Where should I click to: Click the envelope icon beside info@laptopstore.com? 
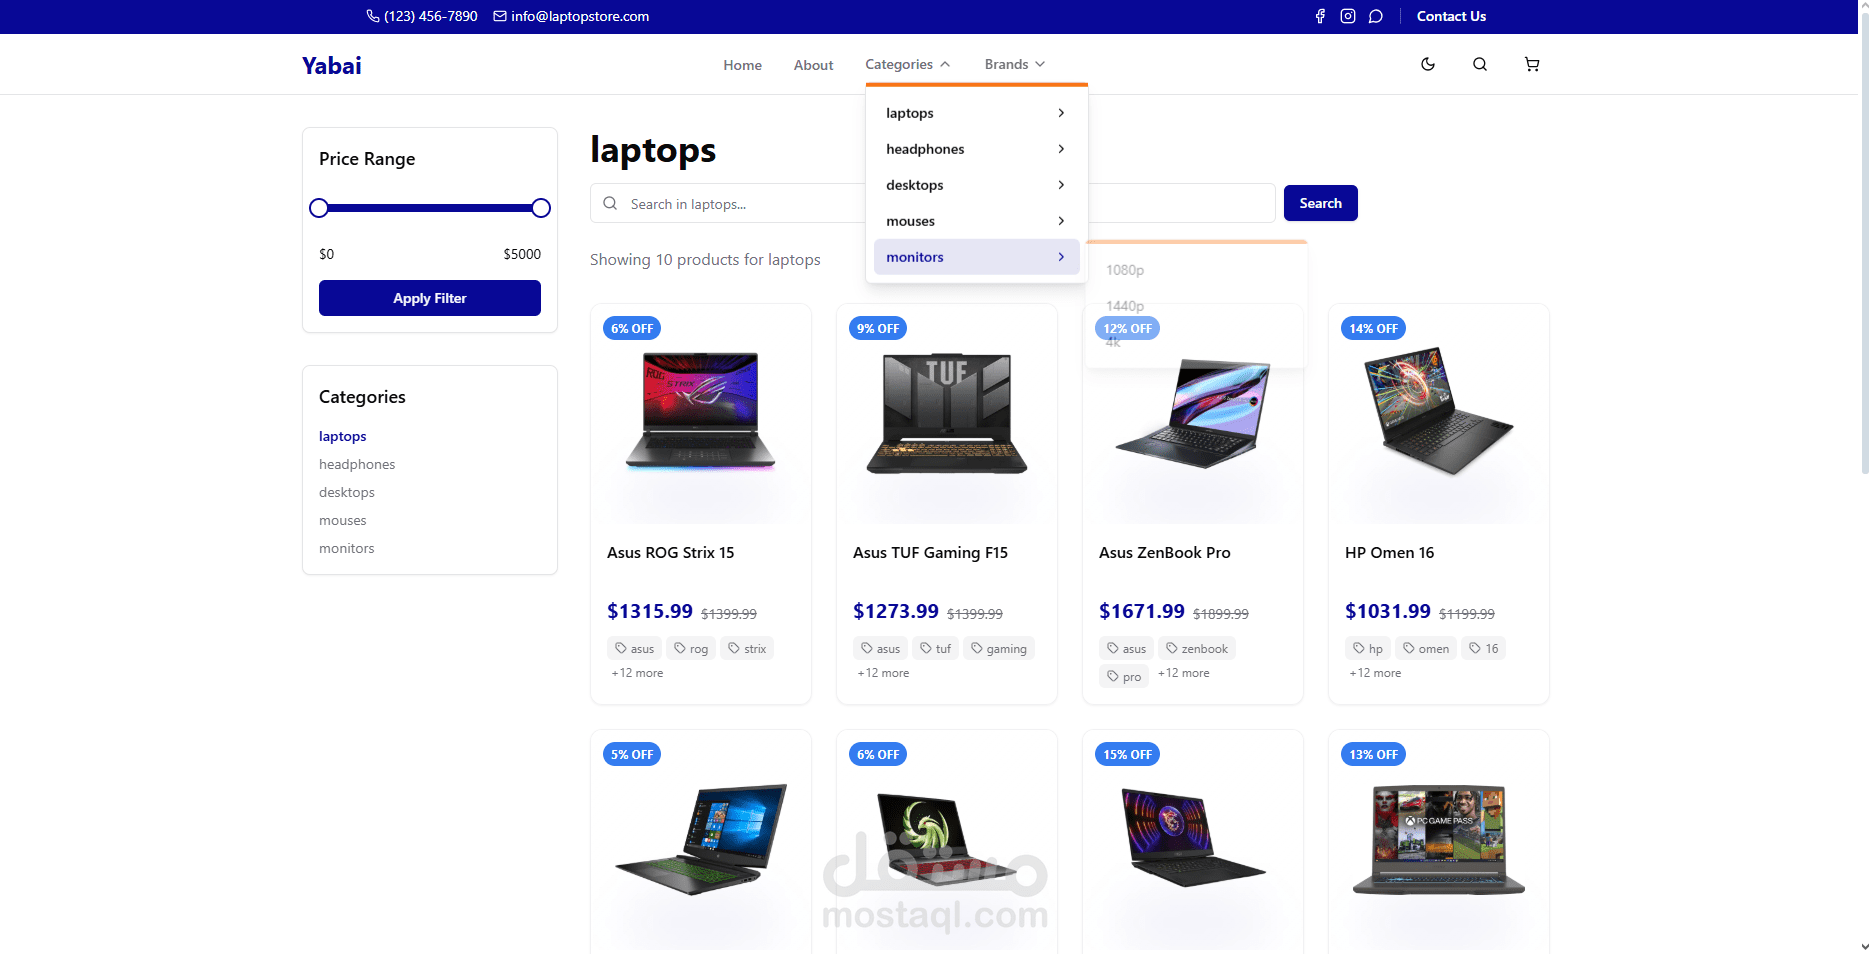click(500, 16)
